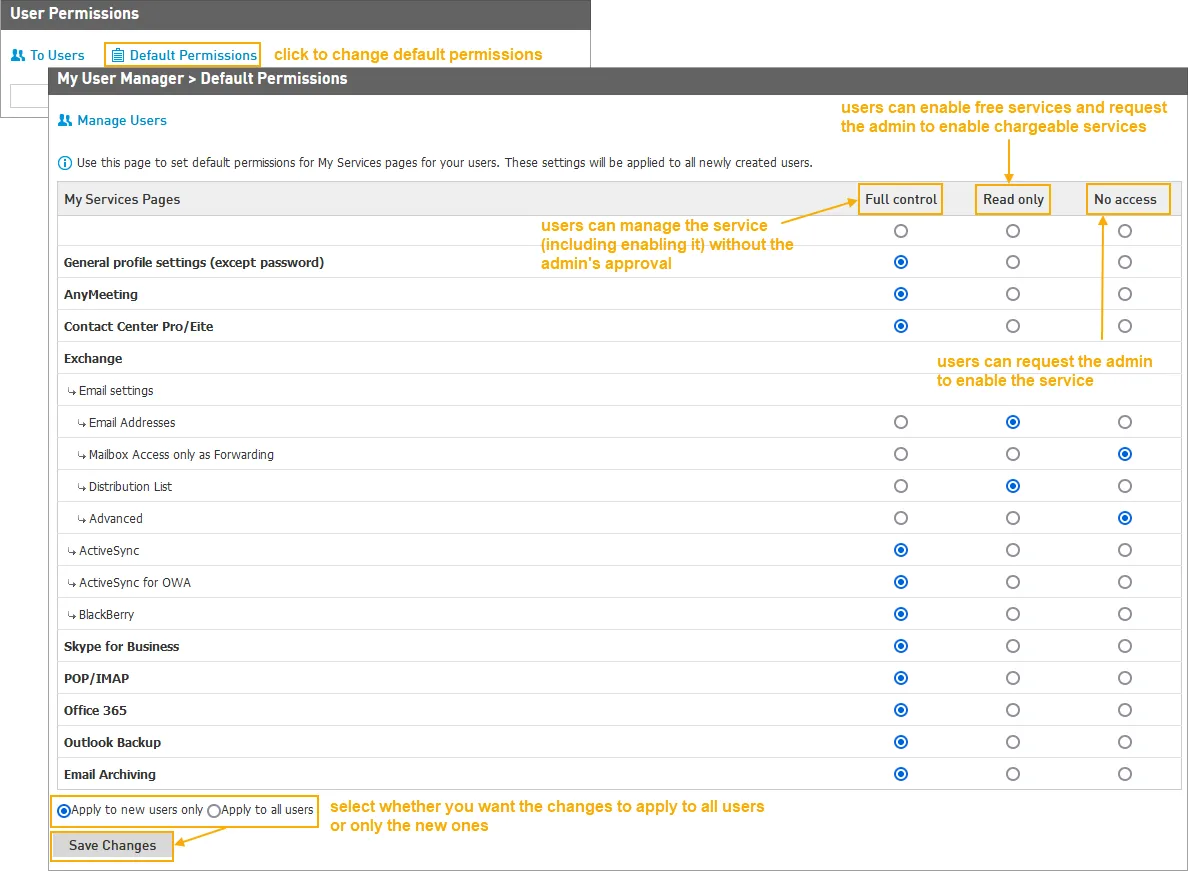Choose No access for Contact Center Pro/Eite

(1124, 326)
